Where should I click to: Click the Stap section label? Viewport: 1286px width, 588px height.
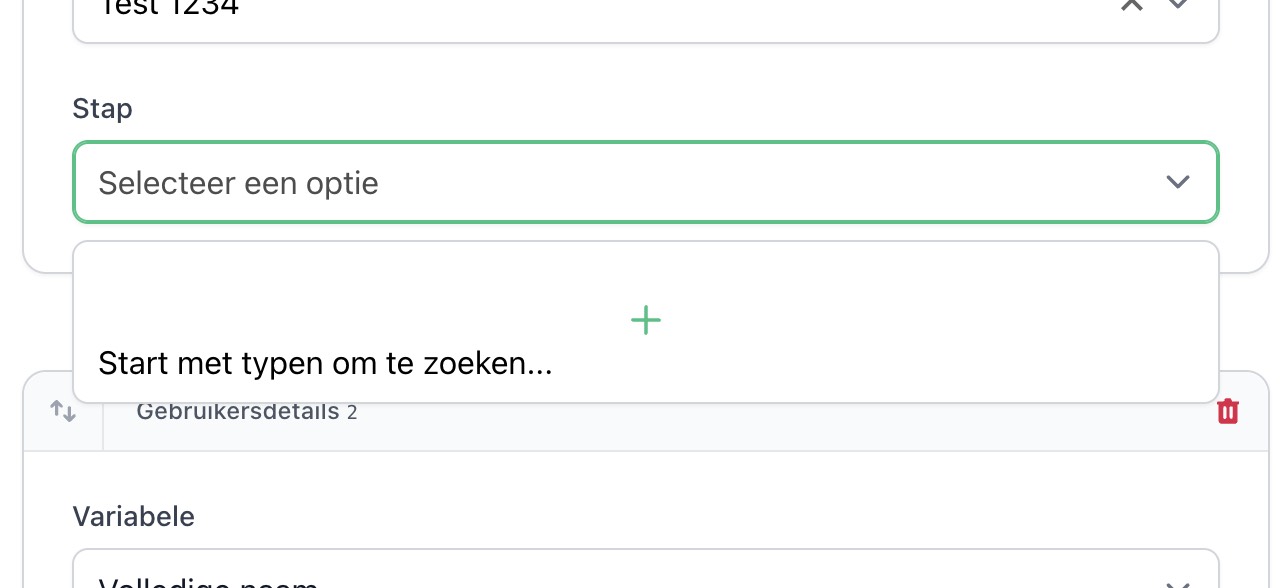[102, 108]
